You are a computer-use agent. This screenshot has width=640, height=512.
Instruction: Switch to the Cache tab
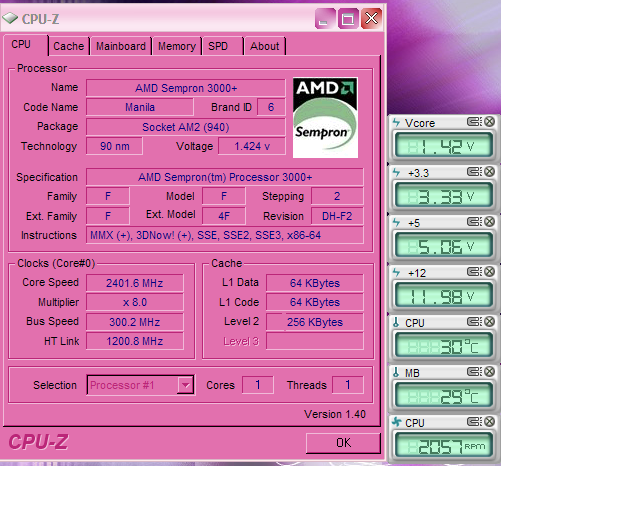pyautogui.click(x=69, y=46)
